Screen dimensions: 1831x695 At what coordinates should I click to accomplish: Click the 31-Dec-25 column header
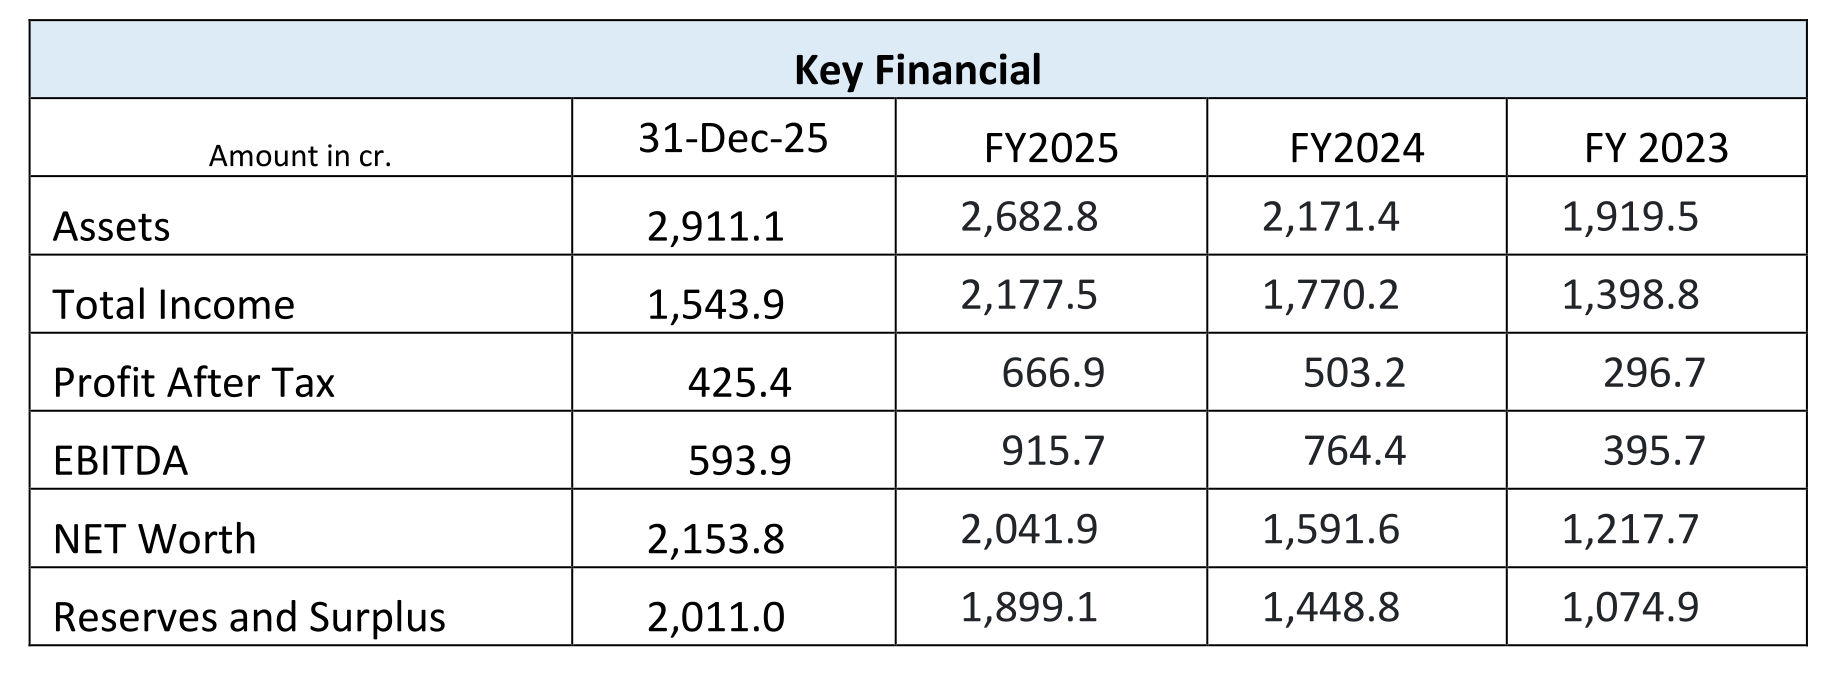point(733,138)
